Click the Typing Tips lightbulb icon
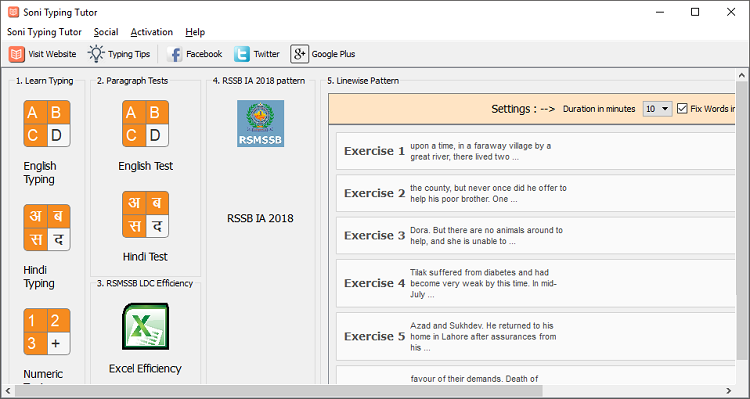 coord(96,54)
